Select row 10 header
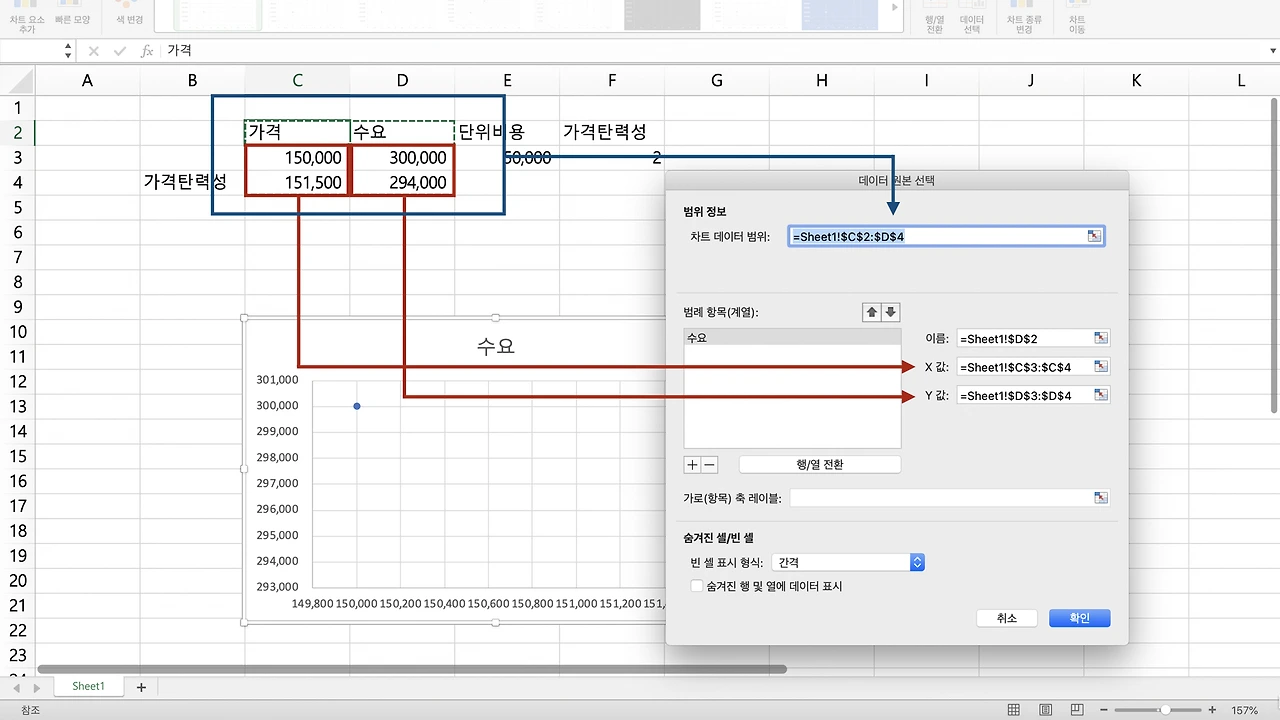The width and height of the screenshot is (1280, 720). point(16,332)
